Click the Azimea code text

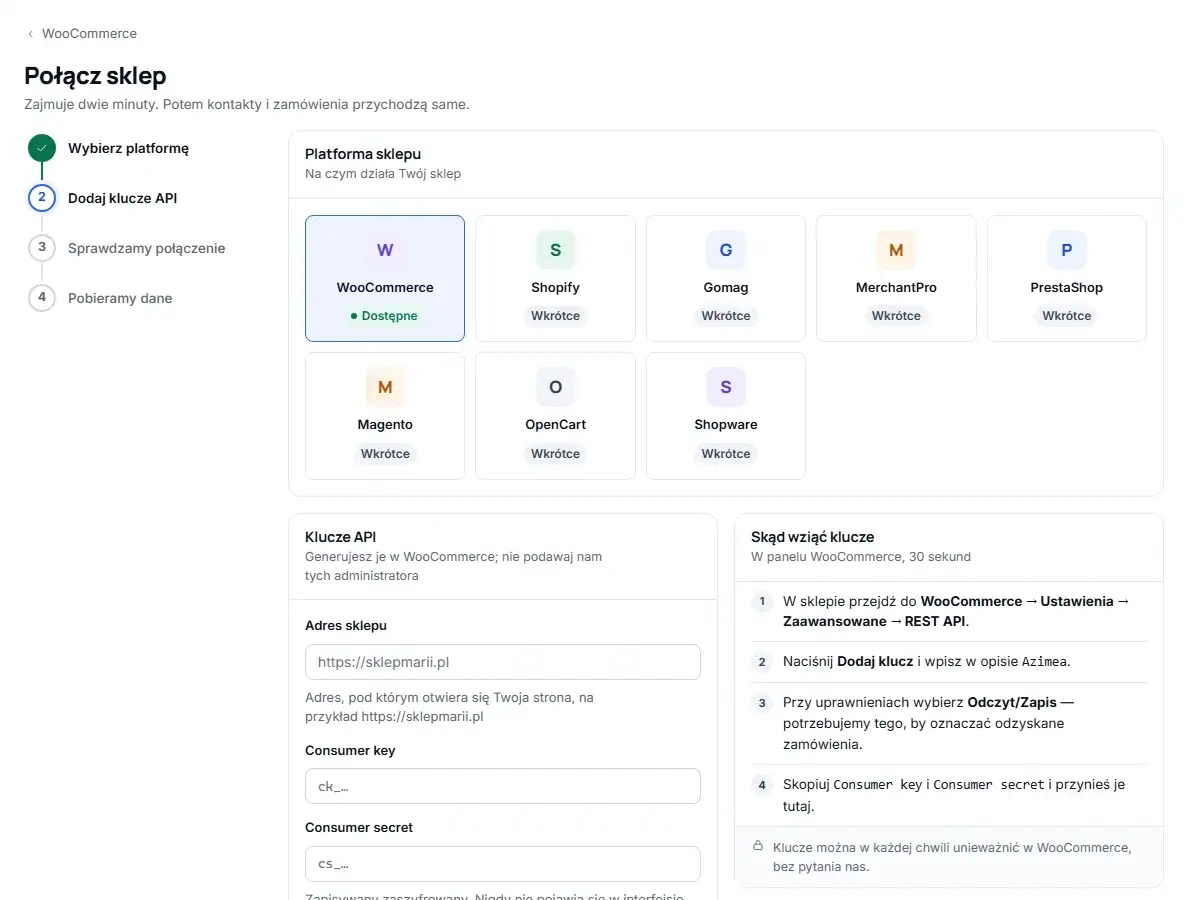click(1044, 662)
